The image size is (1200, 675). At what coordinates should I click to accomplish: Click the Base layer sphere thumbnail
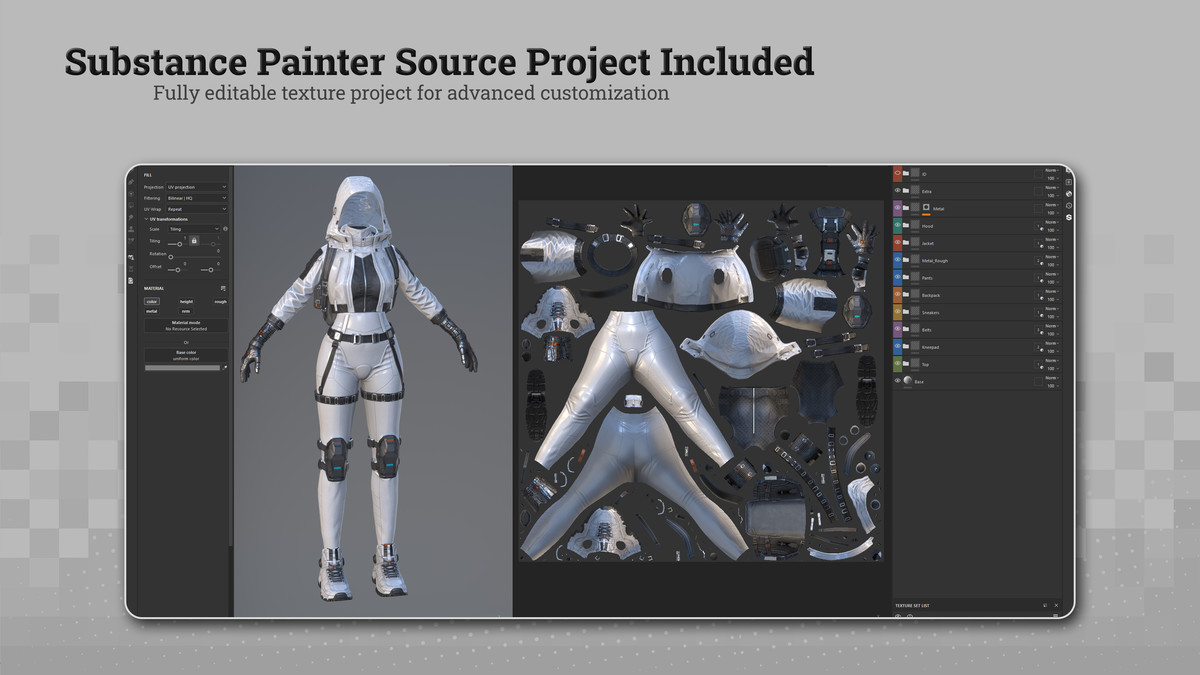(x=908, y=380)
